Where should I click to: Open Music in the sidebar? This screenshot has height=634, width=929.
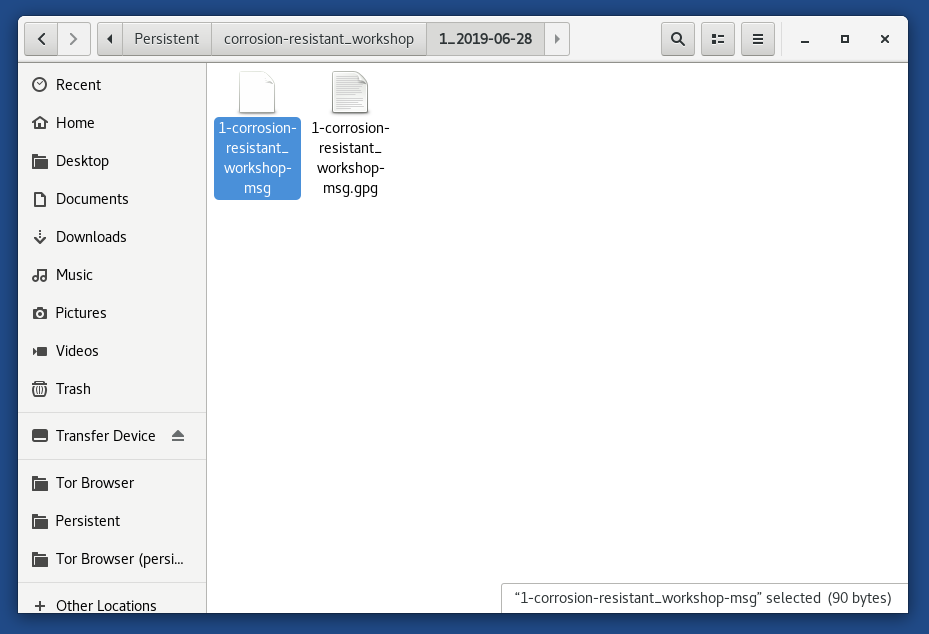[x=112, y=274]
